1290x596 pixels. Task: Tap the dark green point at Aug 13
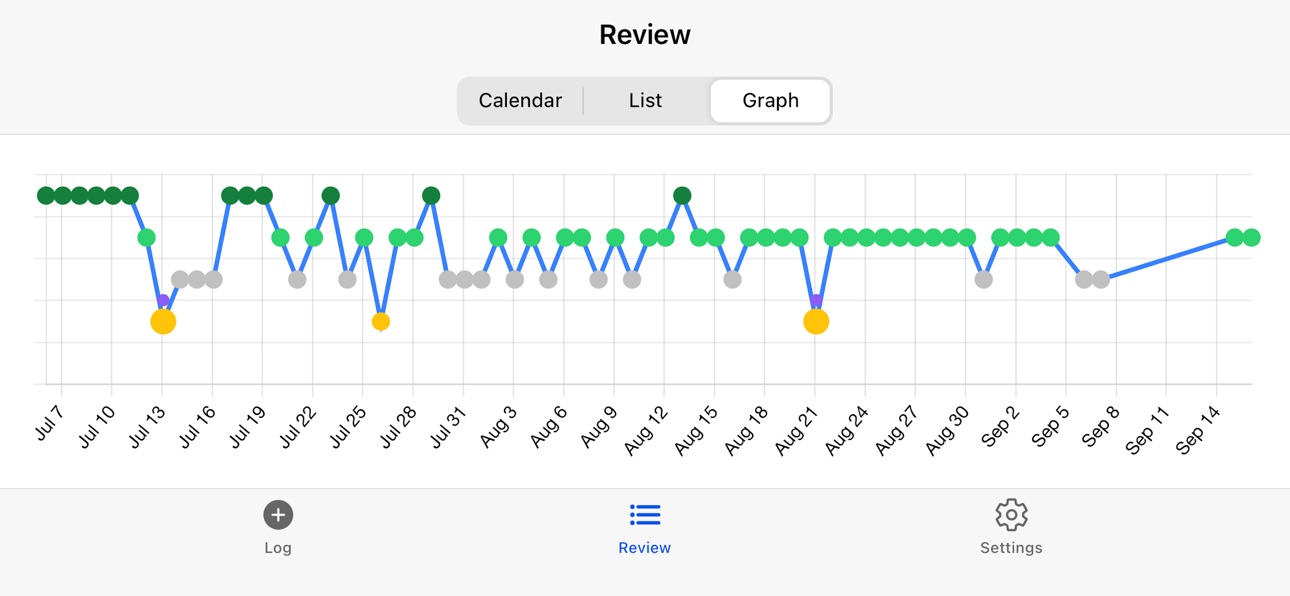[x=682, y=195]
